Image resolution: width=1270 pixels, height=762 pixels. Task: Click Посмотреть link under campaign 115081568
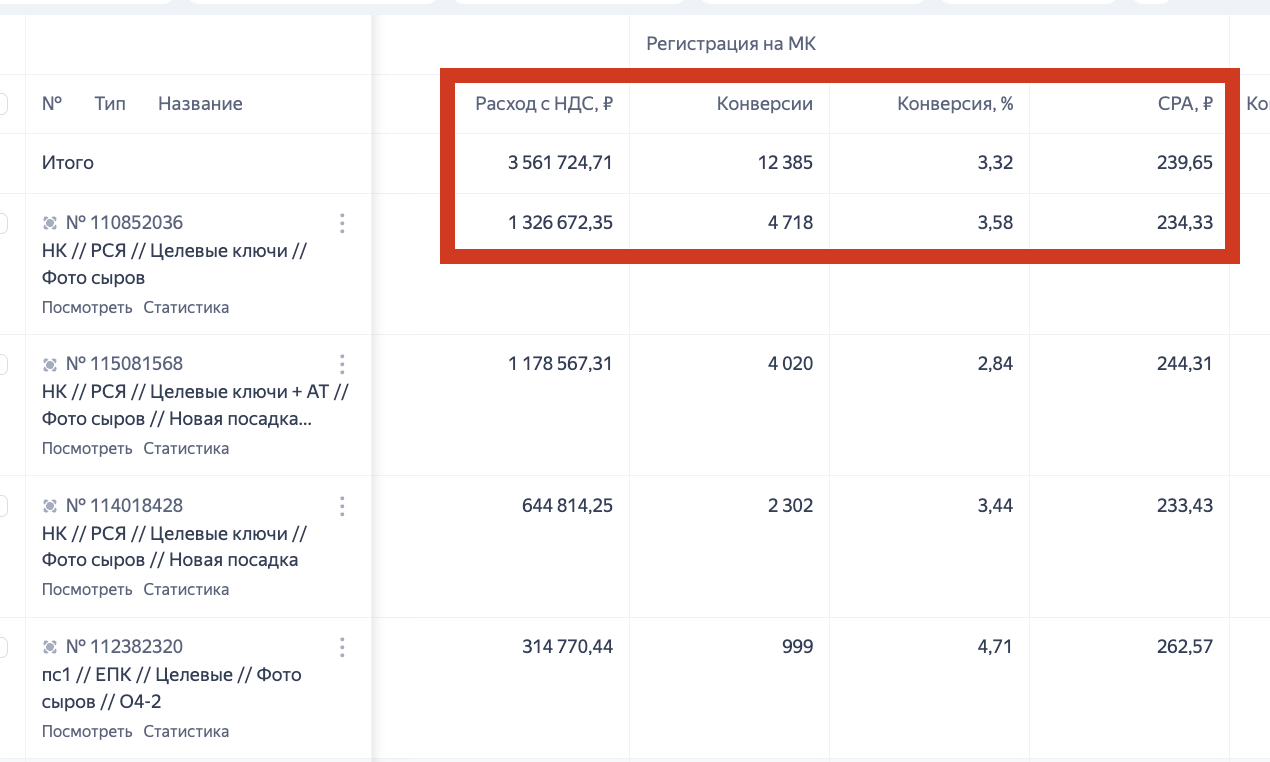87,449
